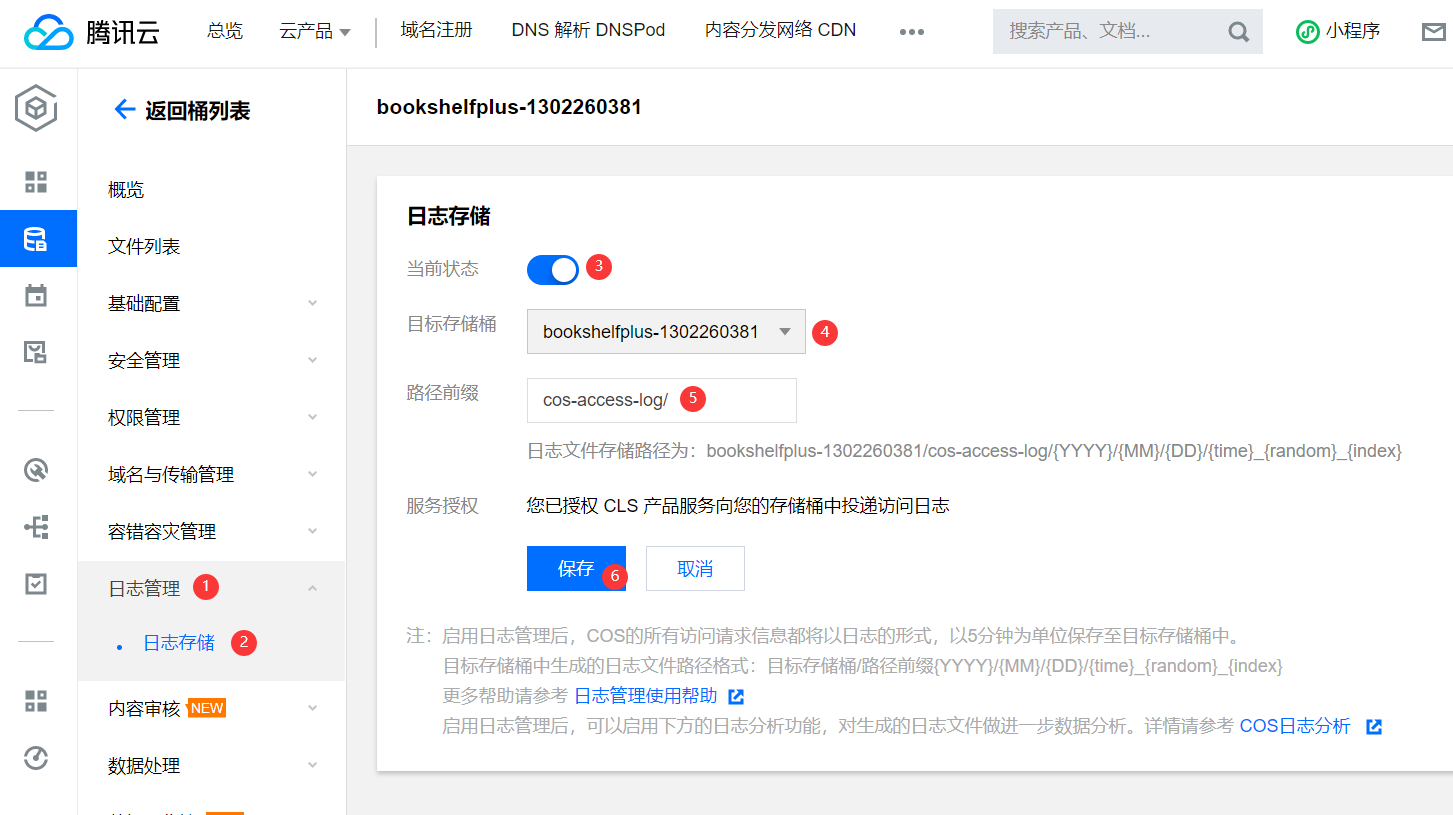
Task: Open the hexagon cube console icon in sidebar
Action: coord(36,107)
